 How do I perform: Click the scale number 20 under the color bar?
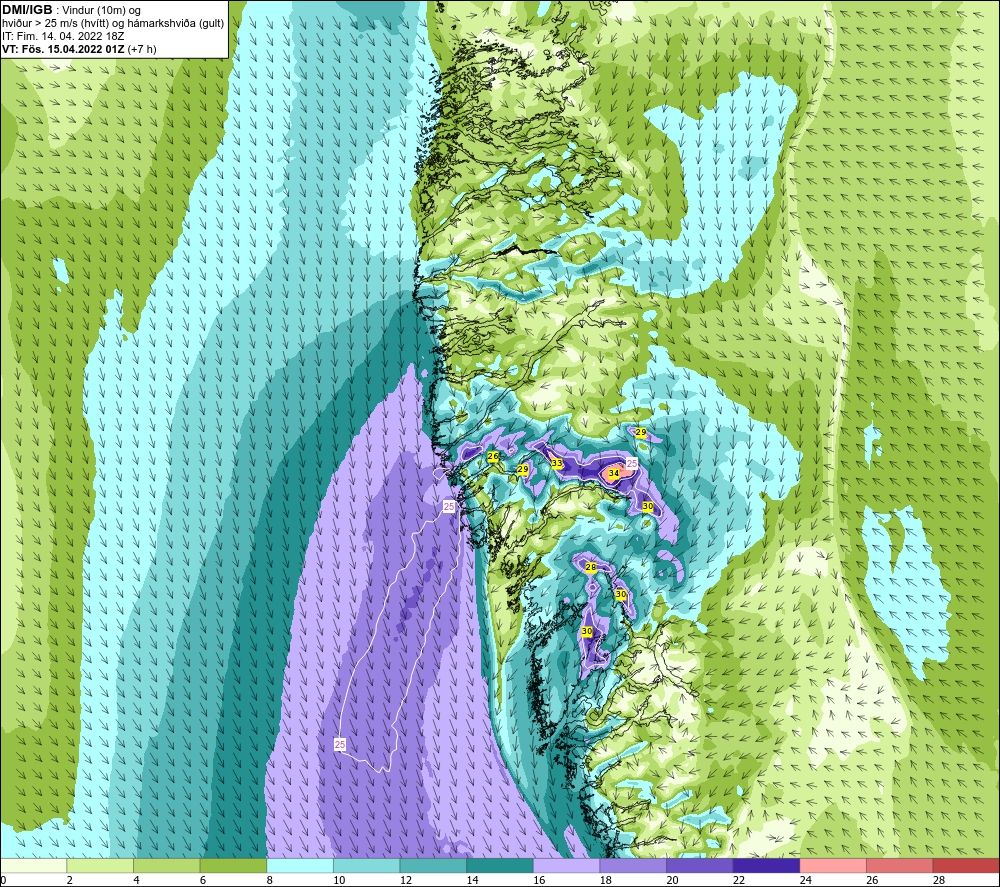tap(673, 880)
